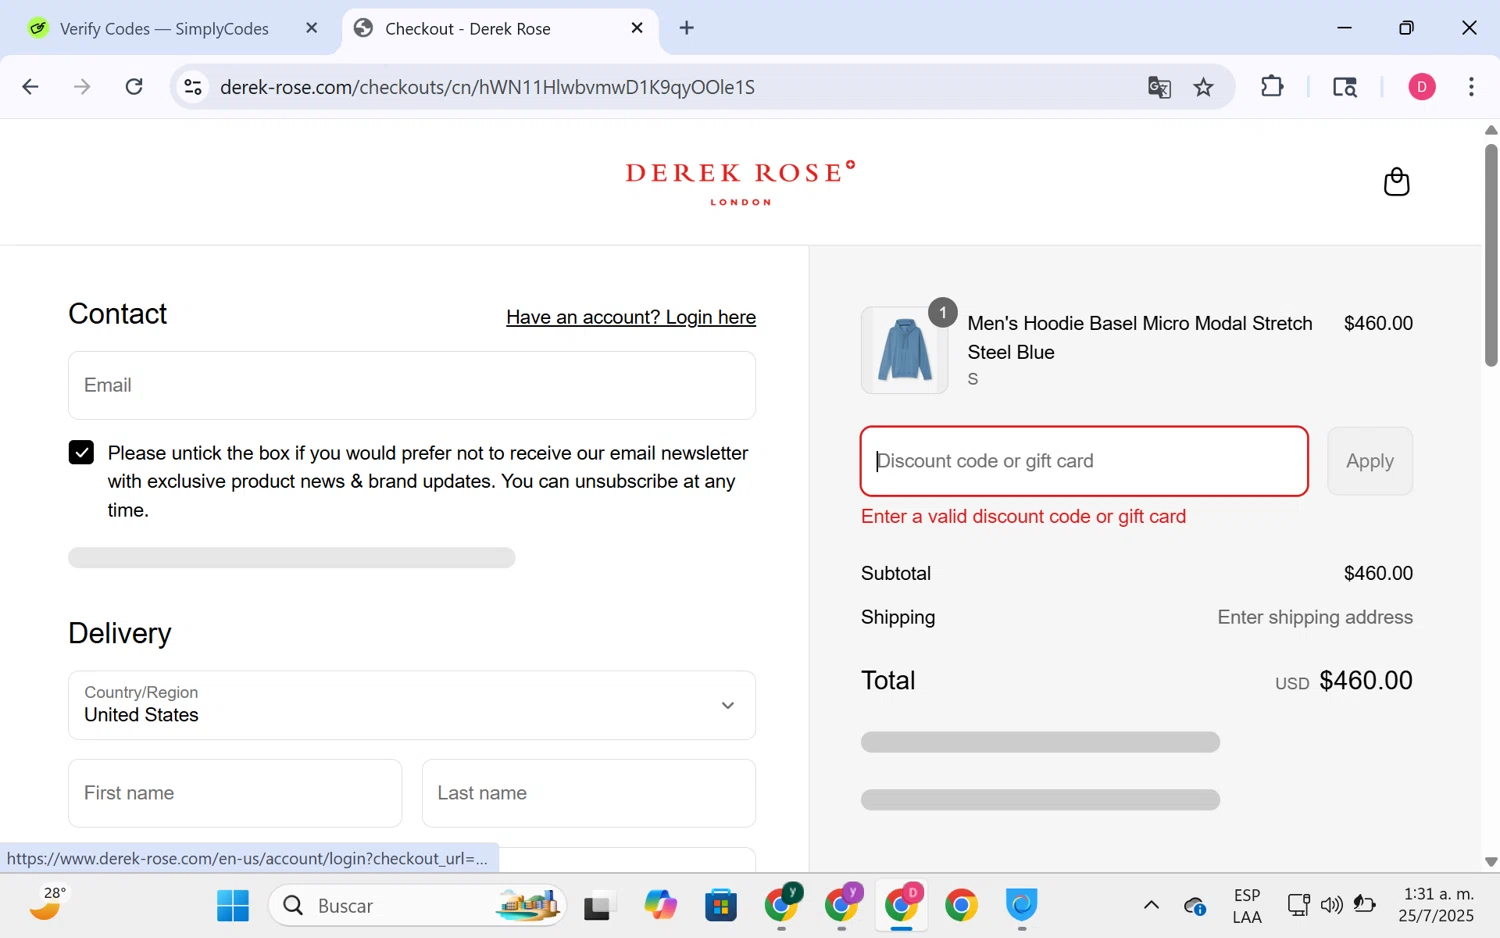This screenshot has width=1500, height=938.
Task: Open Microsoft Store from the taskbar
Action: [x=721, y=906]
